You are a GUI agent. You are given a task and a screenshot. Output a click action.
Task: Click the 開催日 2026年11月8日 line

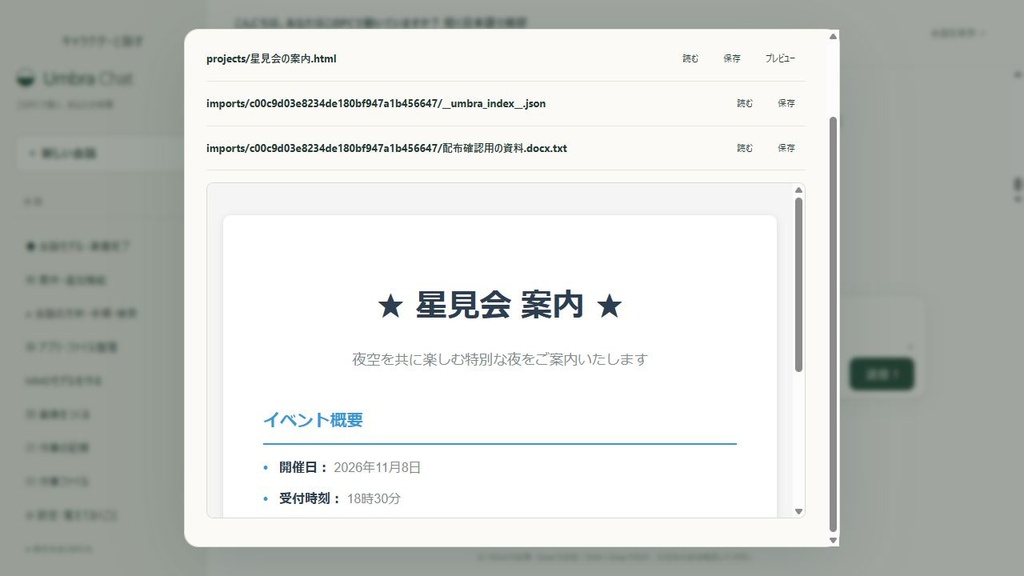click(x=350, y=468)
